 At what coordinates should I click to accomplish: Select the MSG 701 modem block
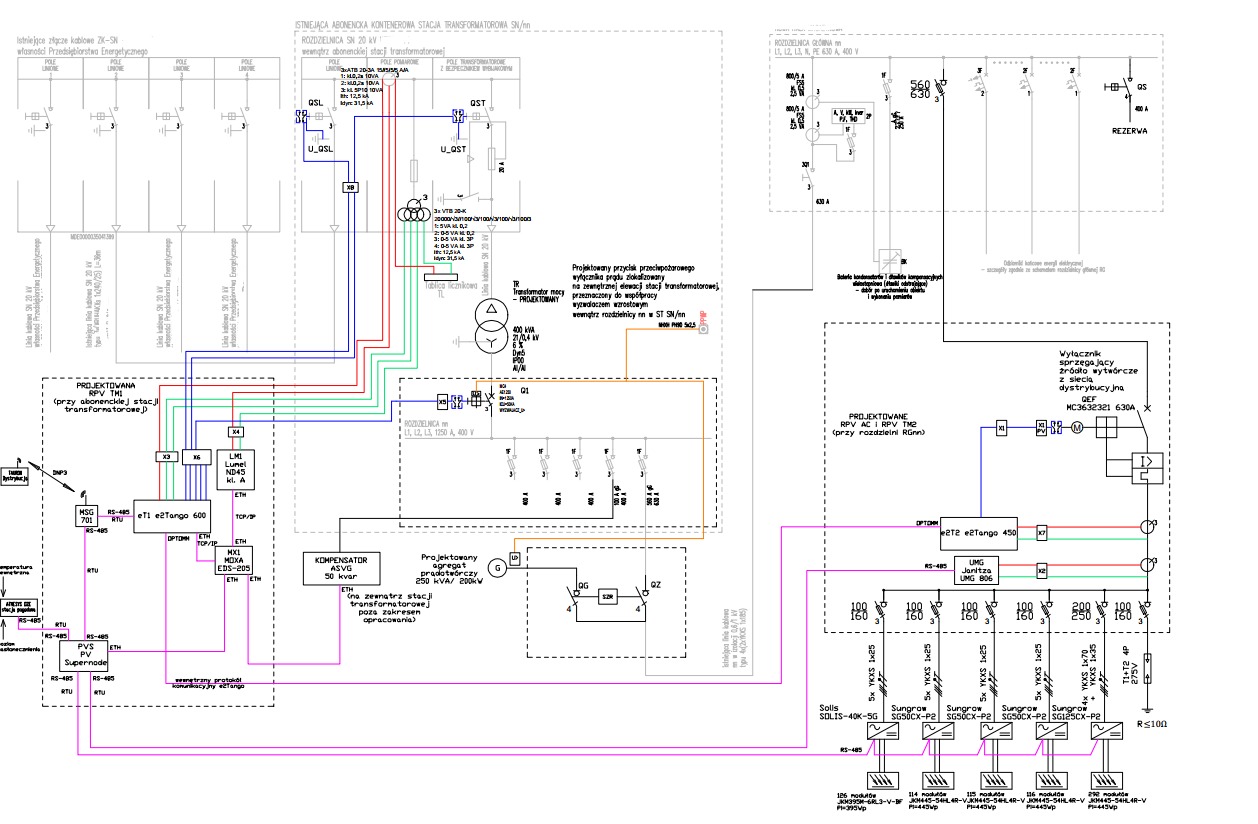tap(85, 516)
